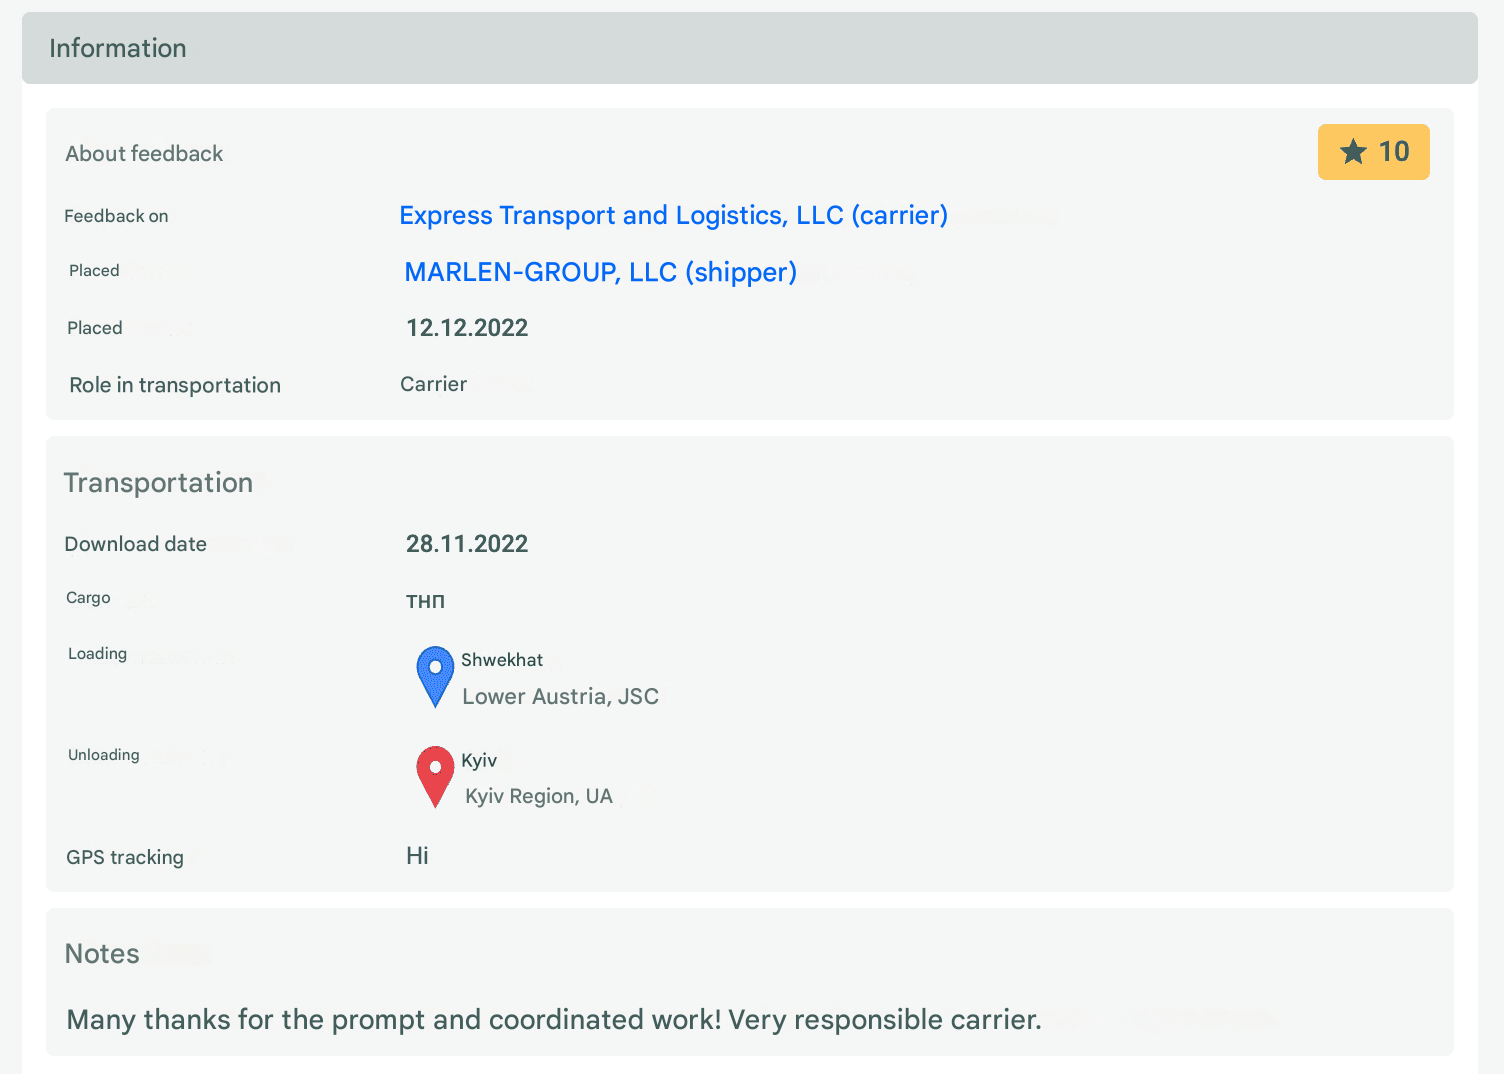
Task: Click the GPS tracking value Hi
Action: point(417,856)
